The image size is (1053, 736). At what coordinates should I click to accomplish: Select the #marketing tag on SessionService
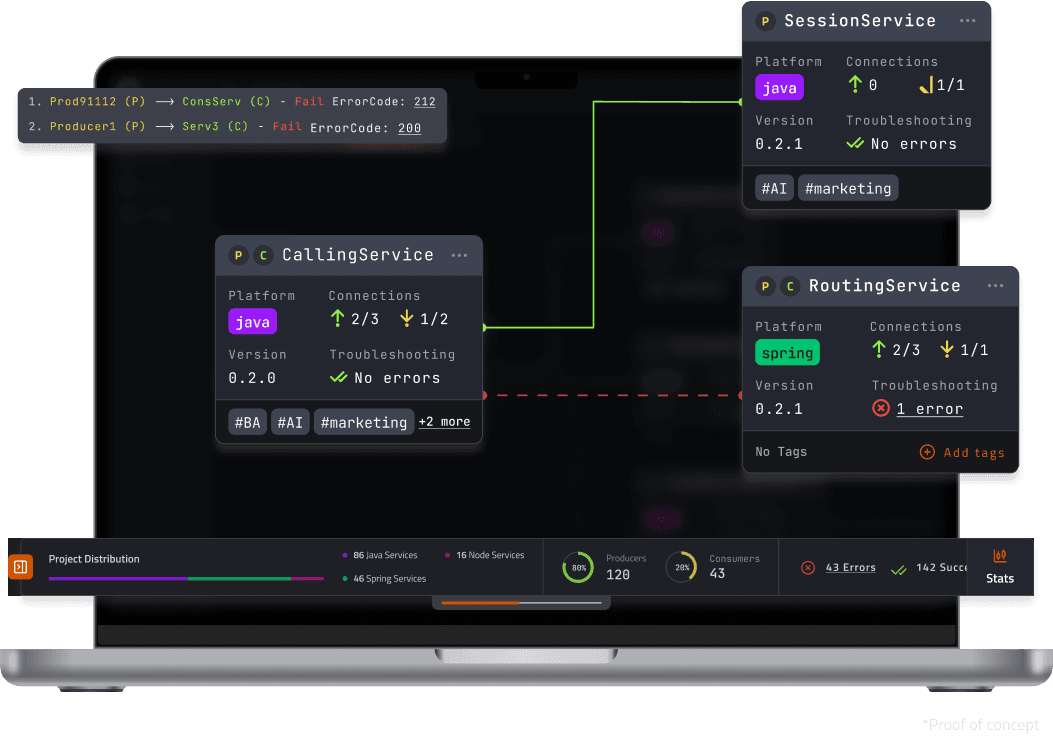[847, 187]
